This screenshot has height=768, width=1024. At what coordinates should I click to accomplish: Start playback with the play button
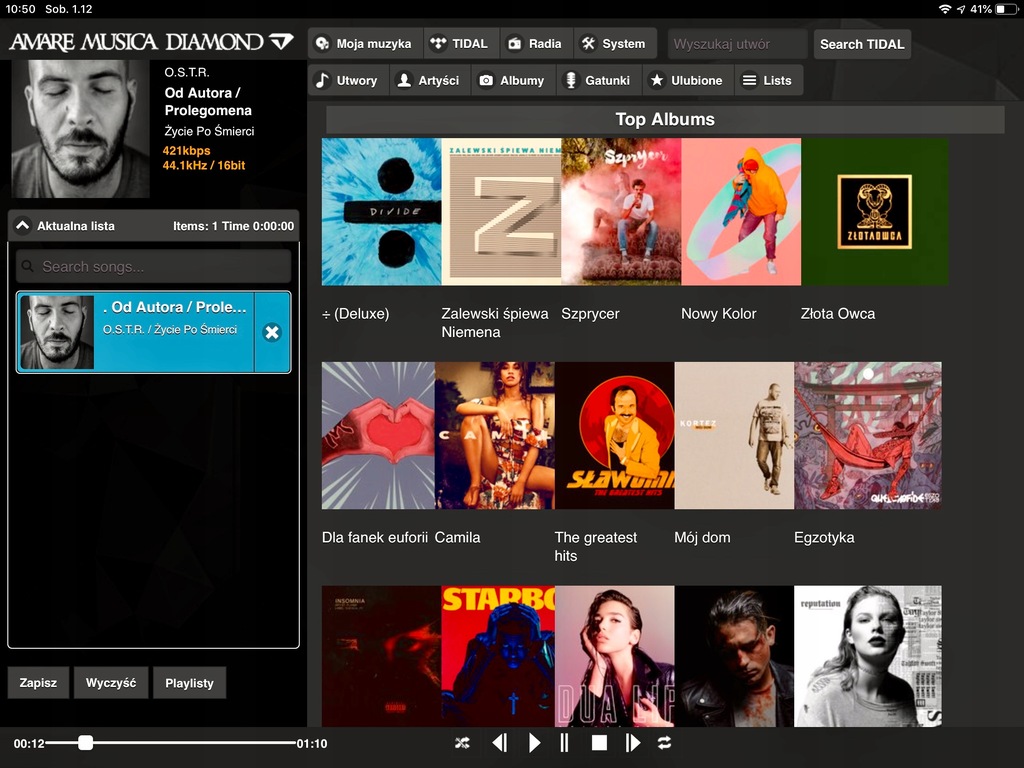(534, 743)
